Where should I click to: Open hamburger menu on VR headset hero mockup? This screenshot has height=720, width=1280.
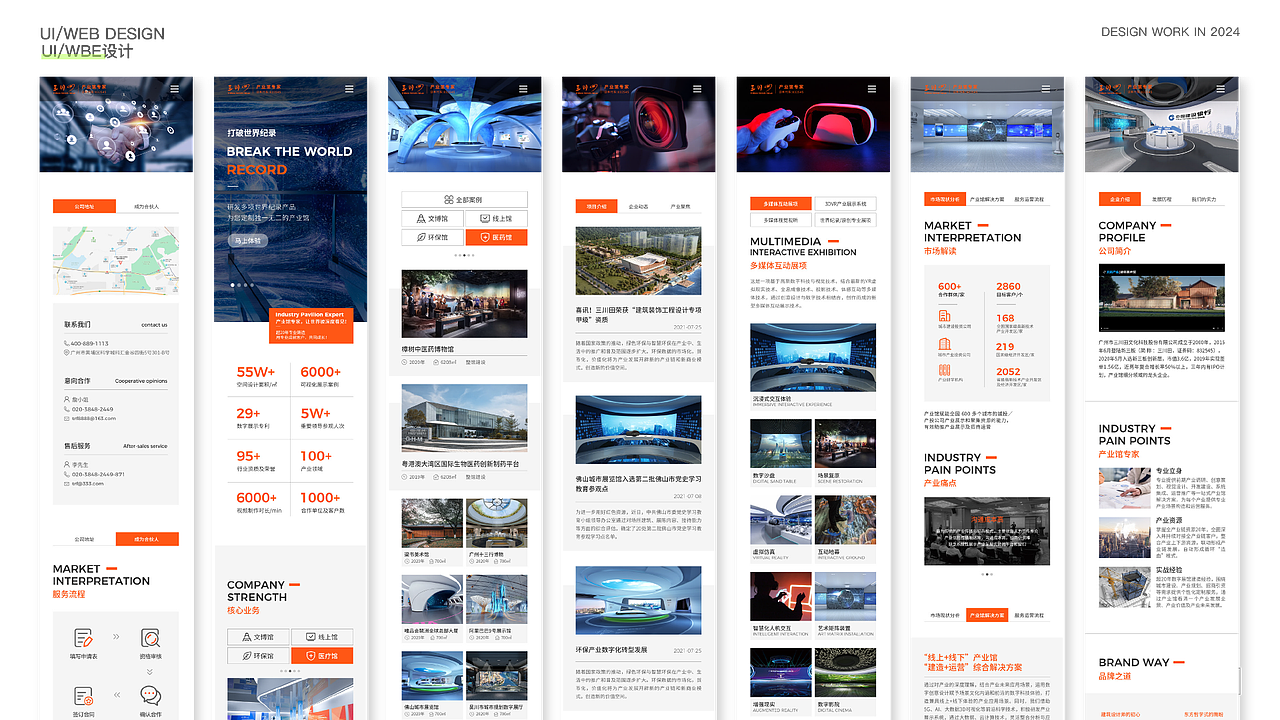(872, 89)
